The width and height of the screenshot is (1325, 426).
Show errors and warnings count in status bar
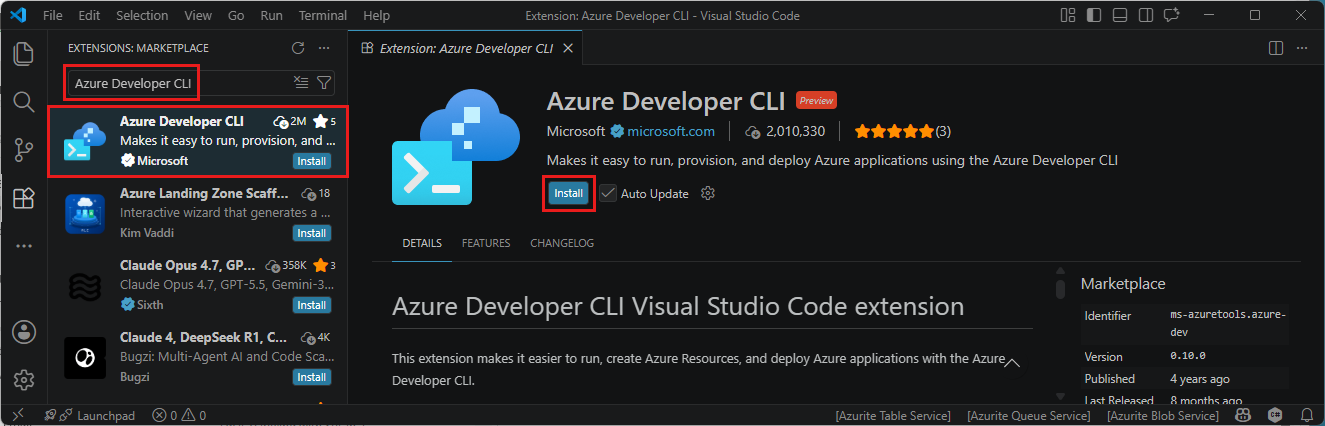tap(179, 415)
